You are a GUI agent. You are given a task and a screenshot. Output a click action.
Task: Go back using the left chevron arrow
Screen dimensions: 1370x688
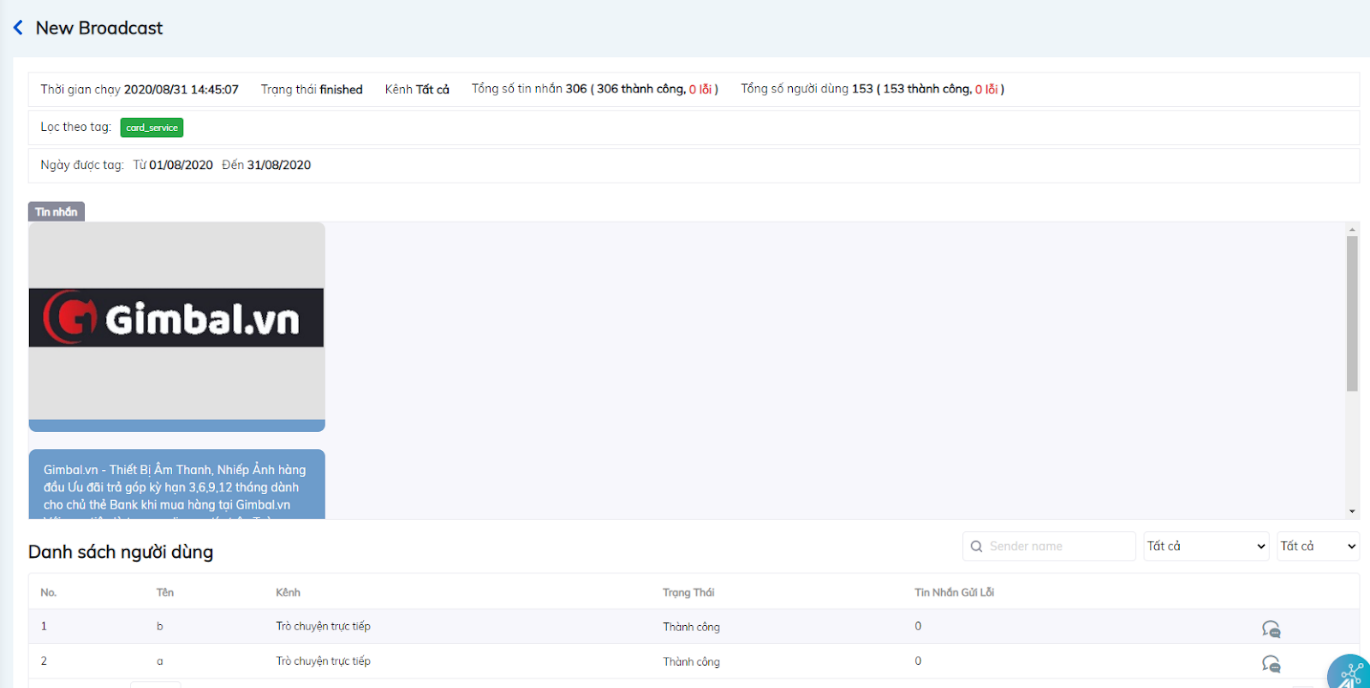pyautogui.click(x=17, y=28)
